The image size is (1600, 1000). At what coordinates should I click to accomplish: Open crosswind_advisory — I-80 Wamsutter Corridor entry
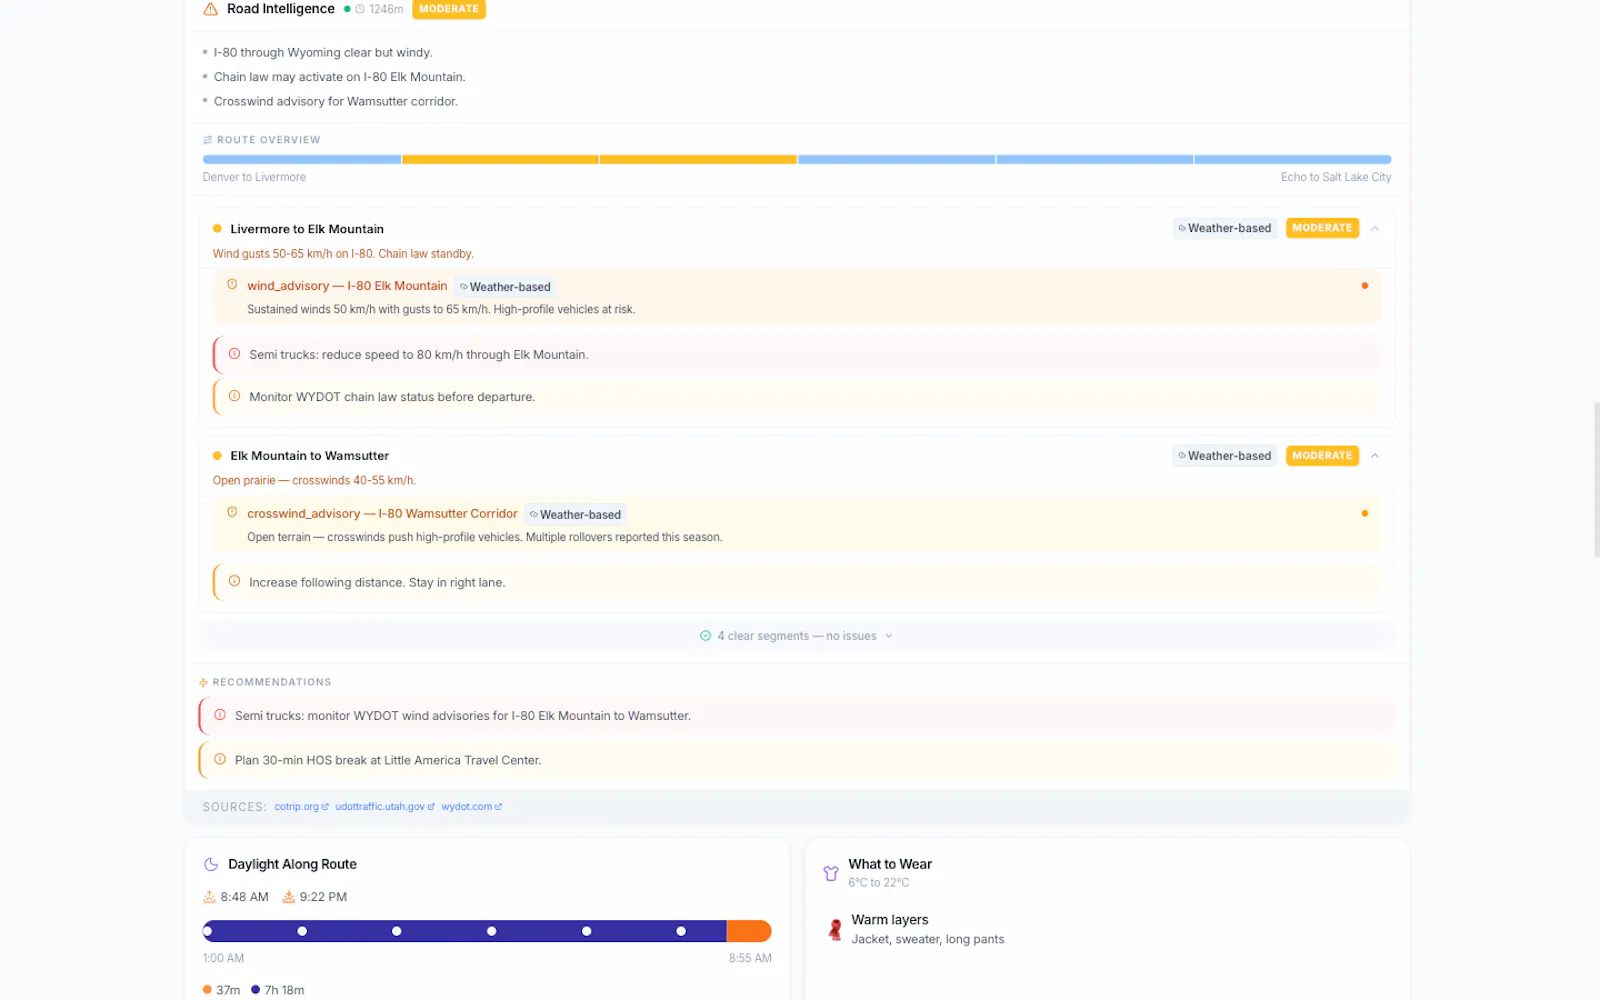(x=797, y=524)
